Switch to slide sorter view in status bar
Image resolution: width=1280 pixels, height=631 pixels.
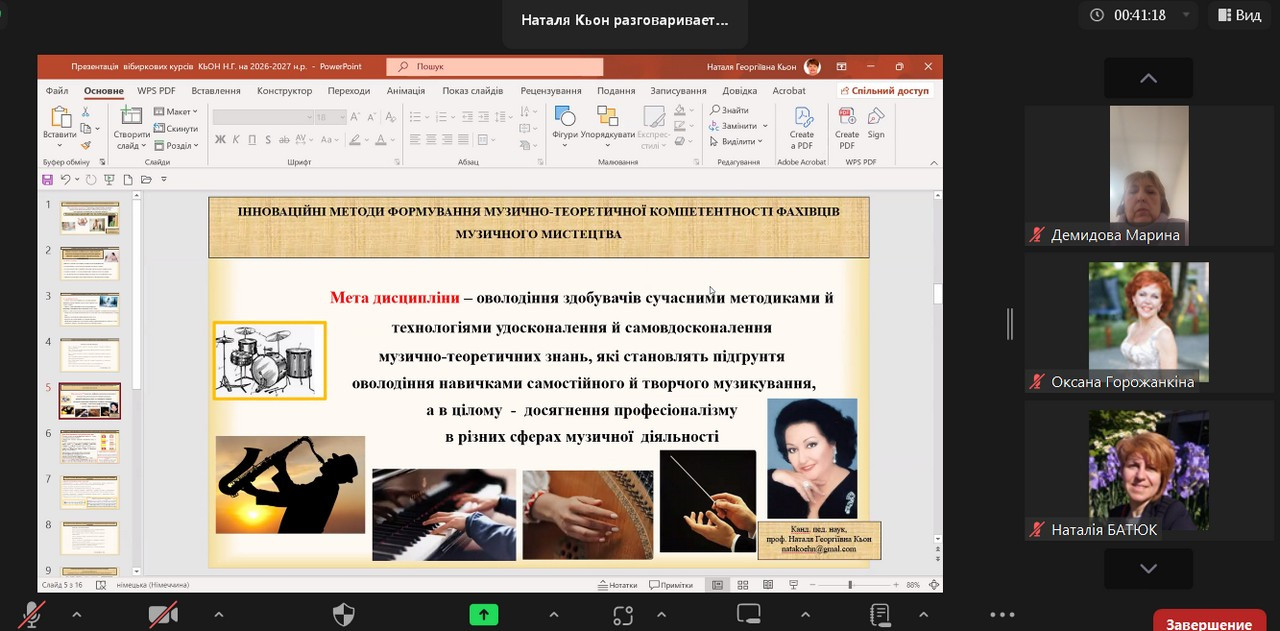pos(742,585)
